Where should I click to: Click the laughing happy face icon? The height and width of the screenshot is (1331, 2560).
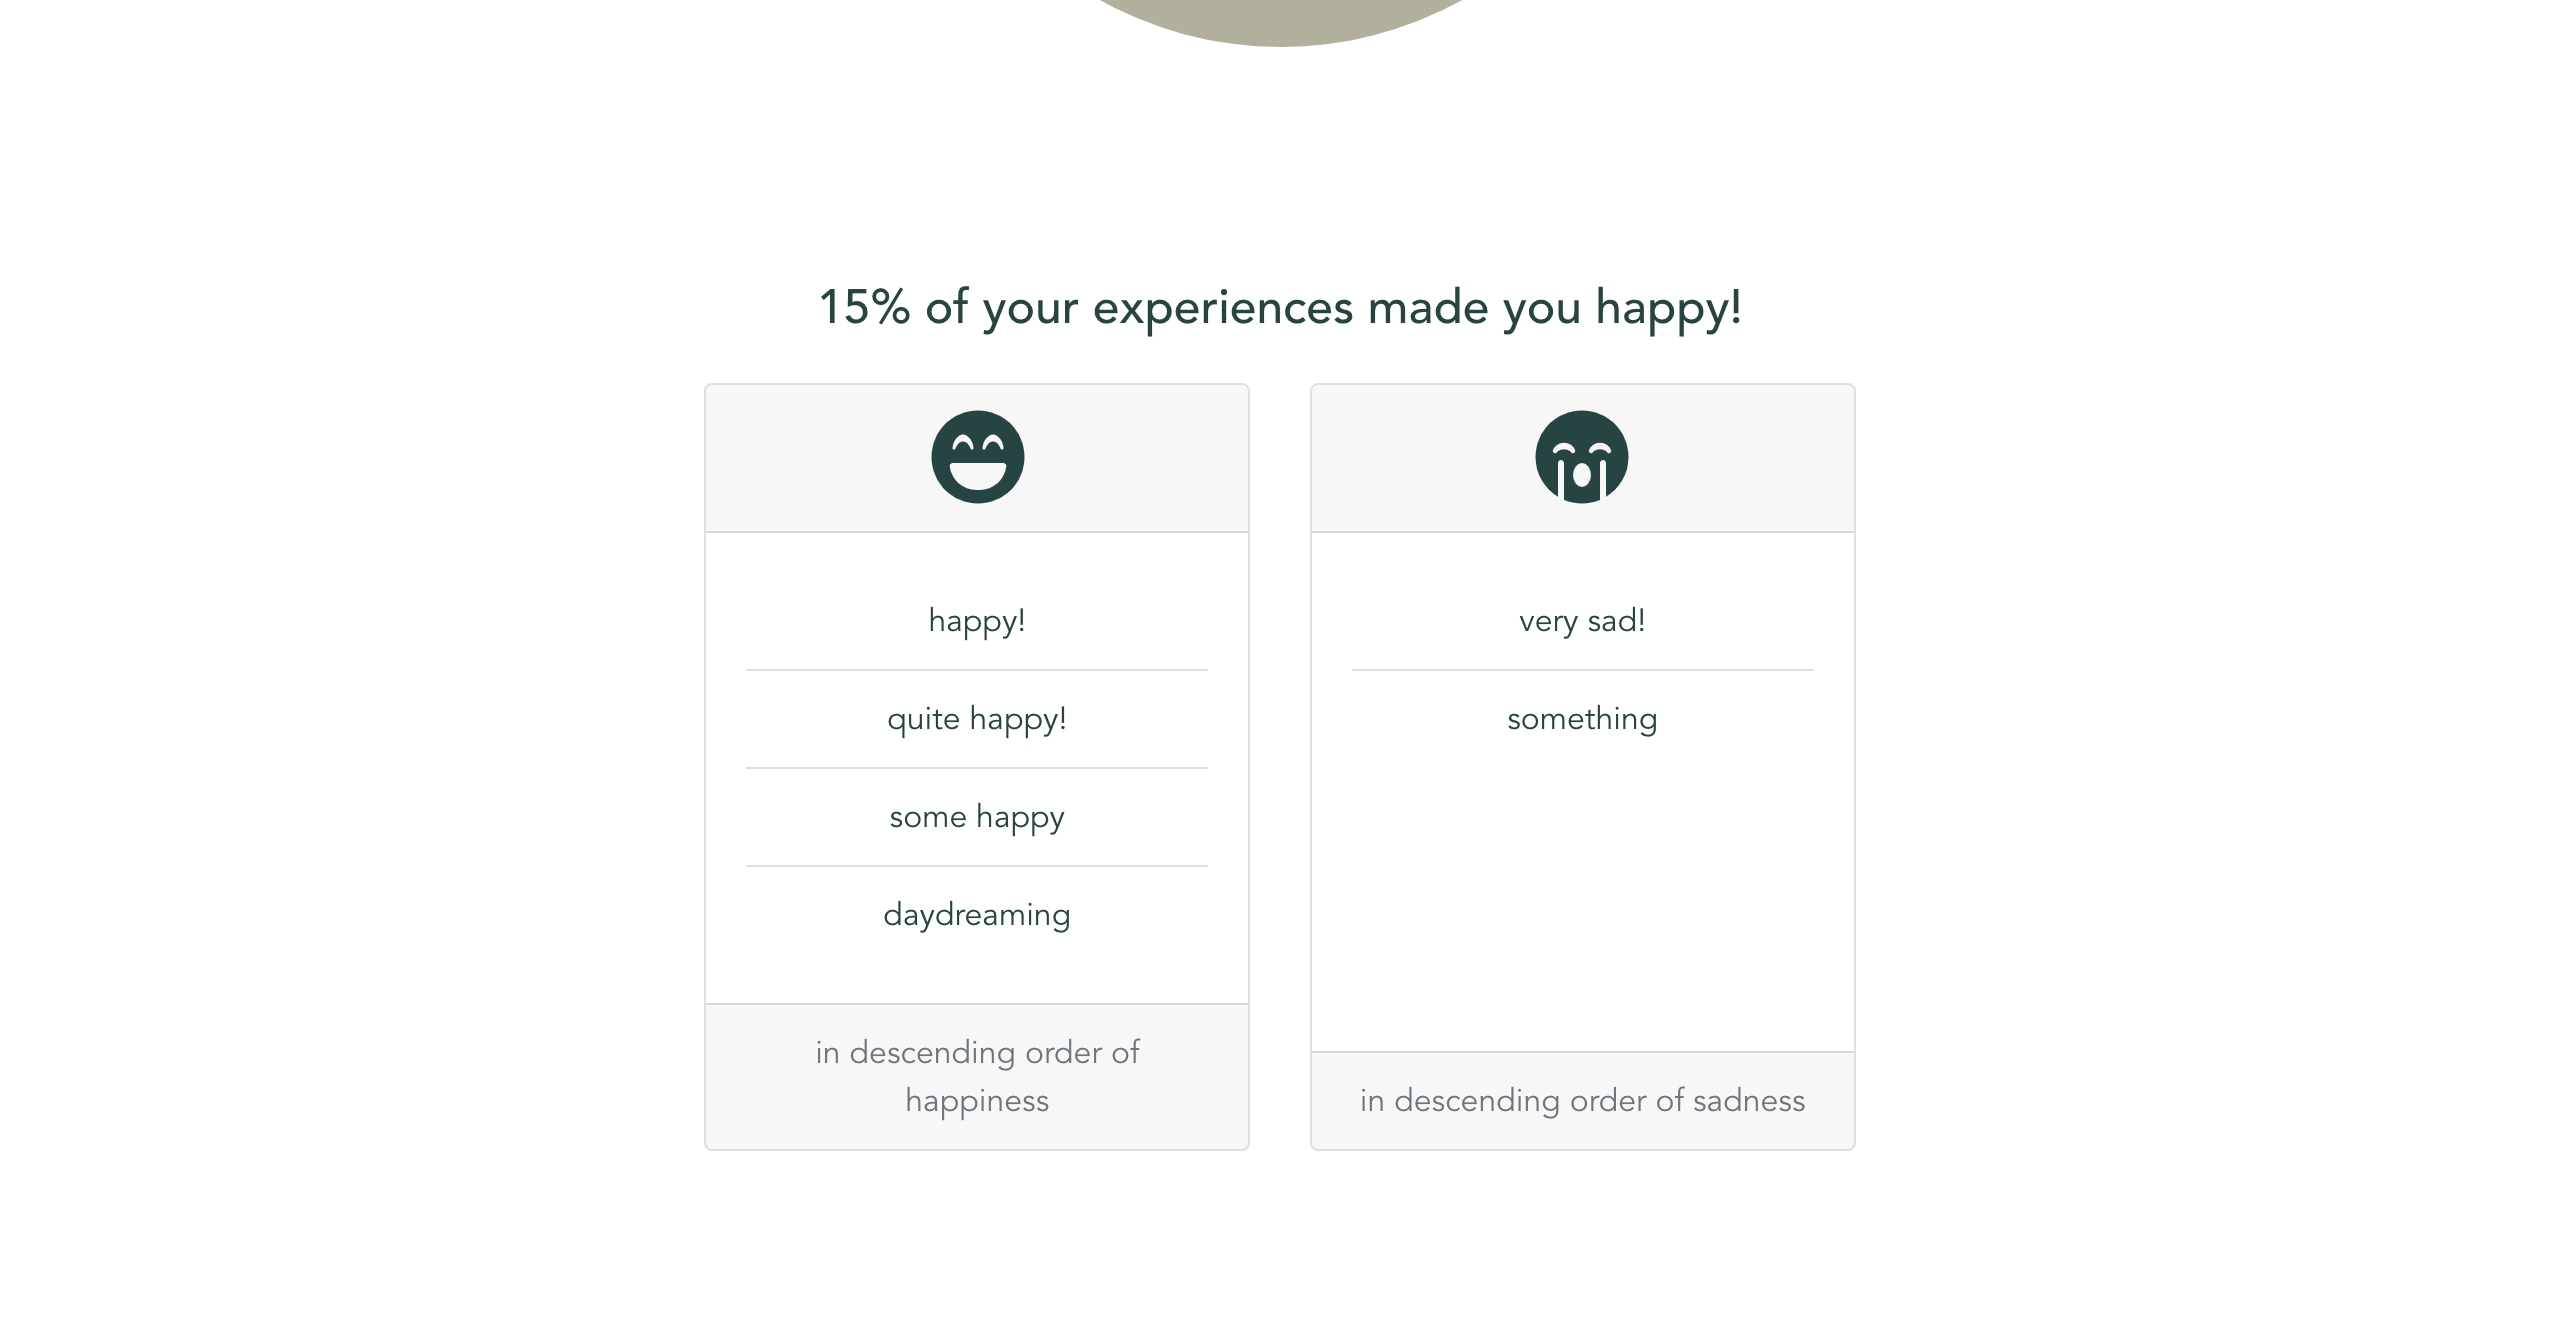coord(977,457)
